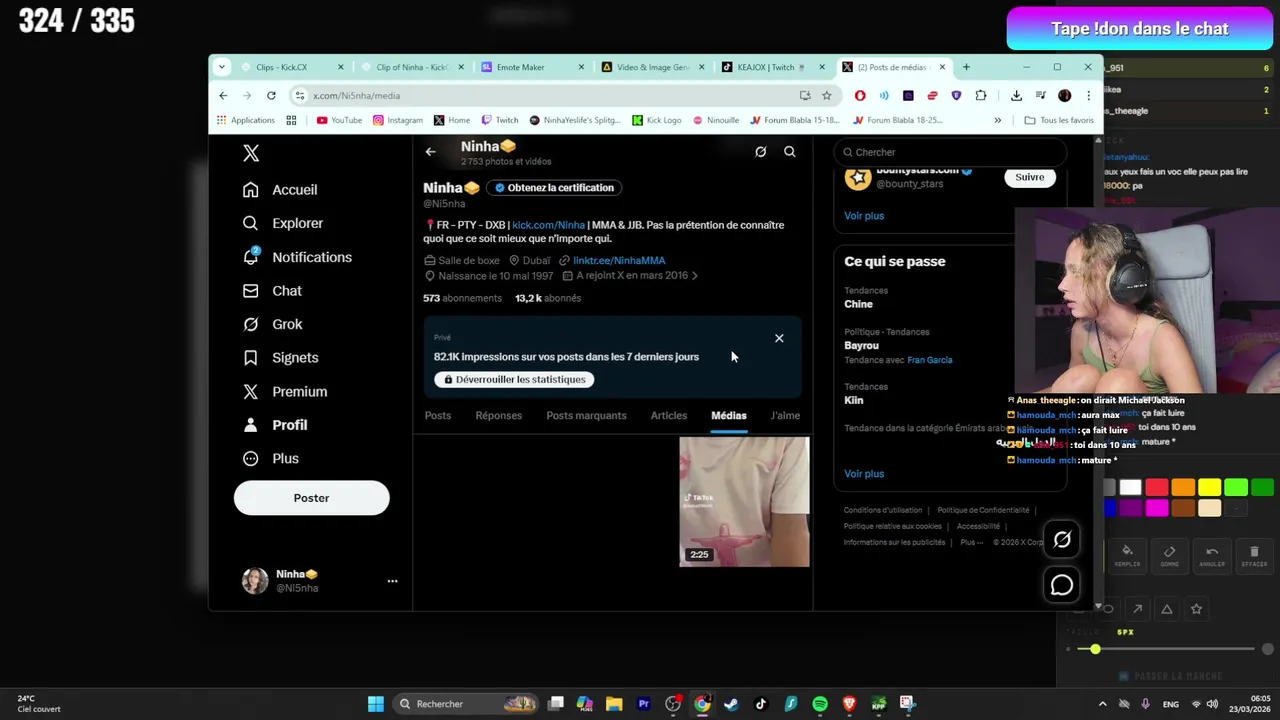Go back with the profile header arrow
Screen dimensions: 1280x720
coord(430,152)
